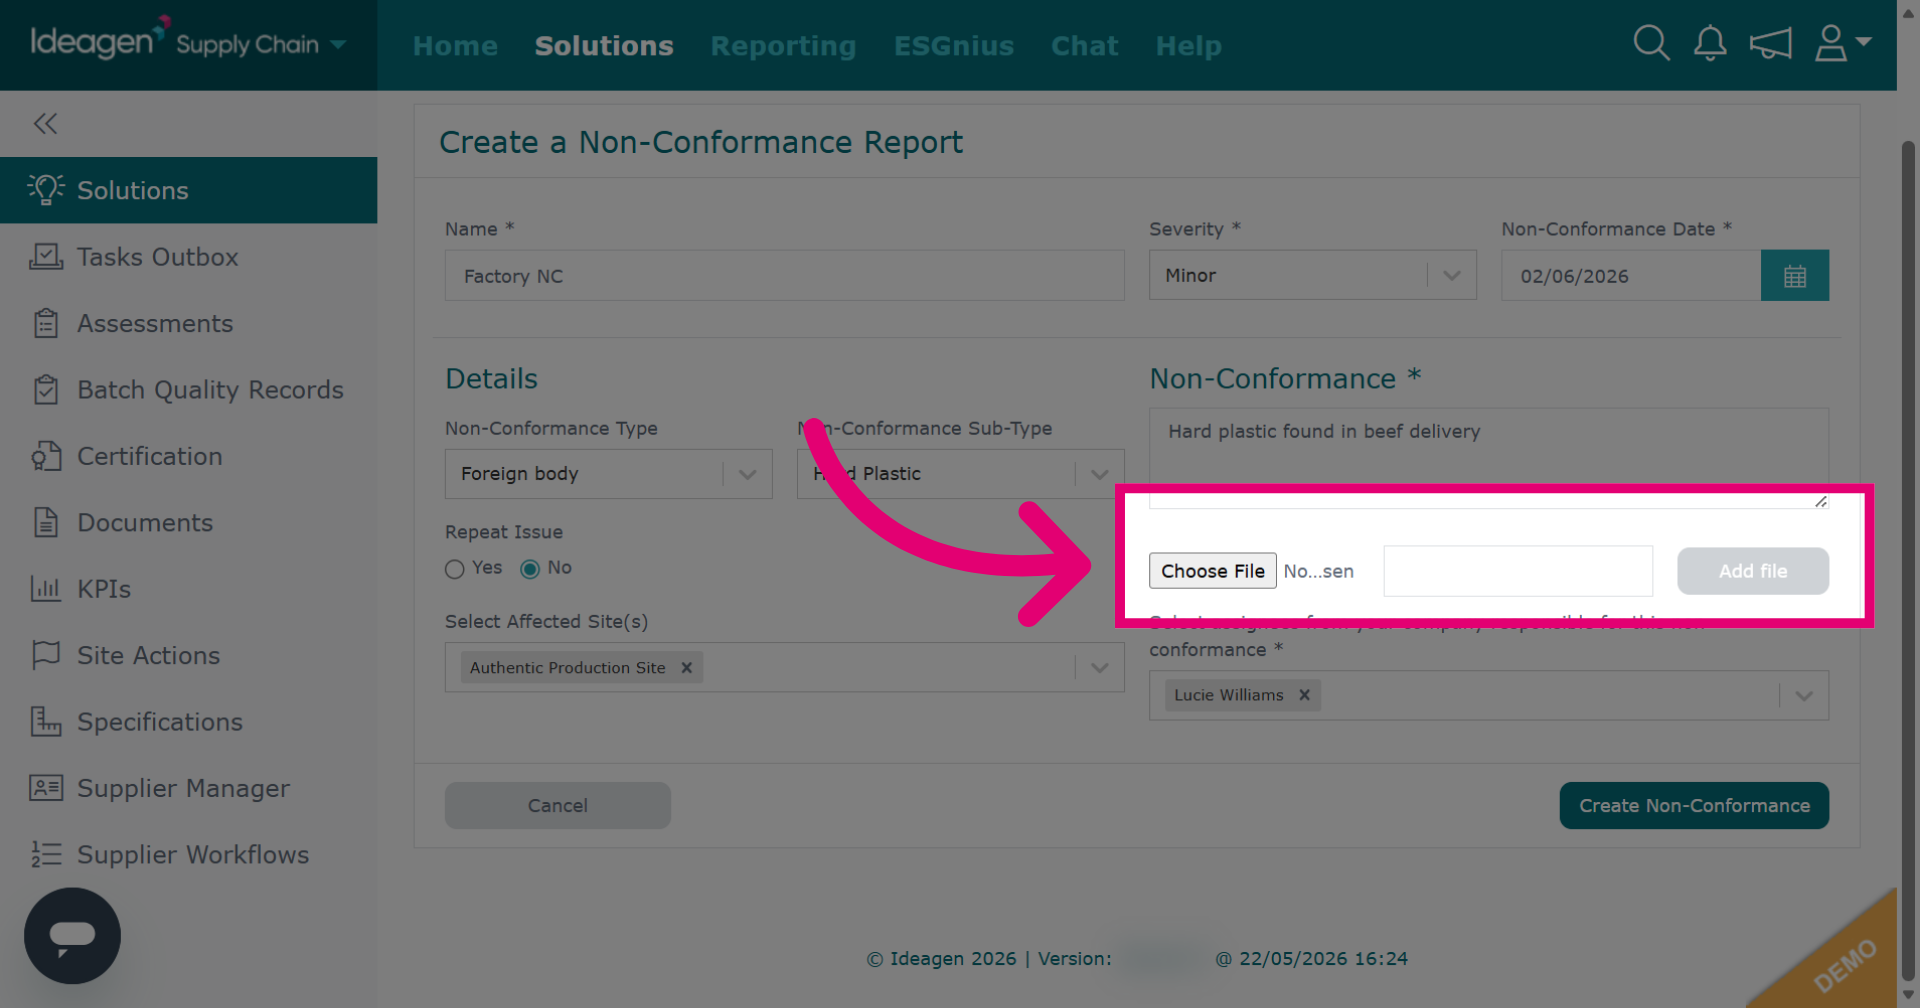Open Batch Quality Records sidebar link
The width and height of the screenshot is (1920, 1008).
pos(210,390)
